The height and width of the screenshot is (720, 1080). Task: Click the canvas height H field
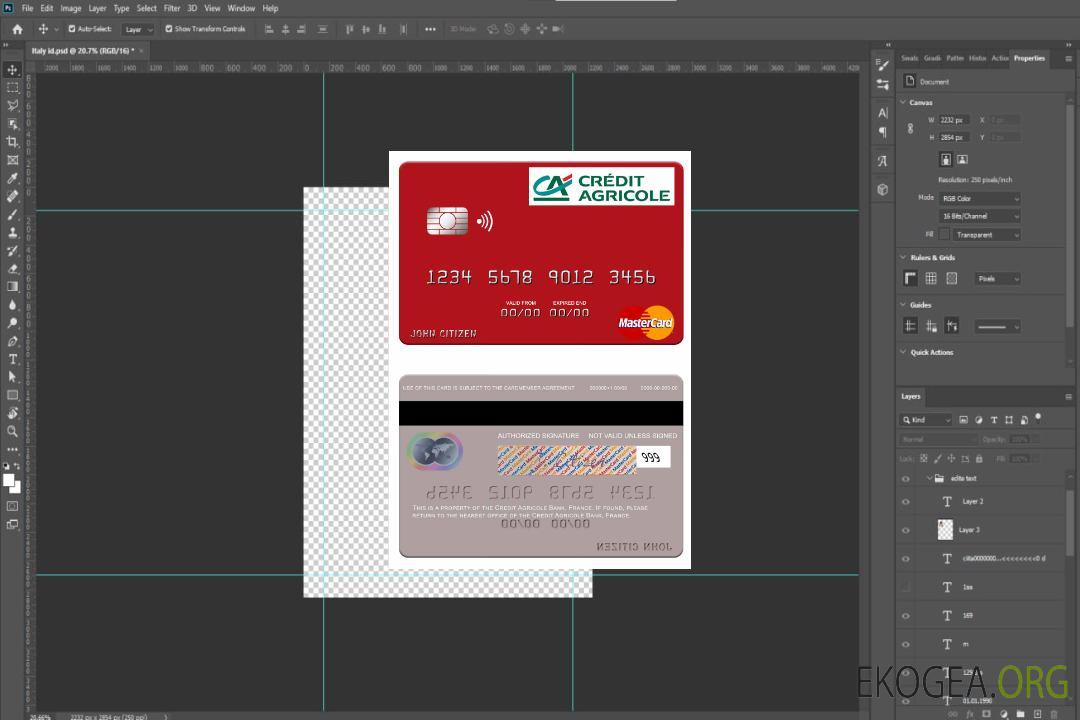pyautogui.click(x=954, y=138)
